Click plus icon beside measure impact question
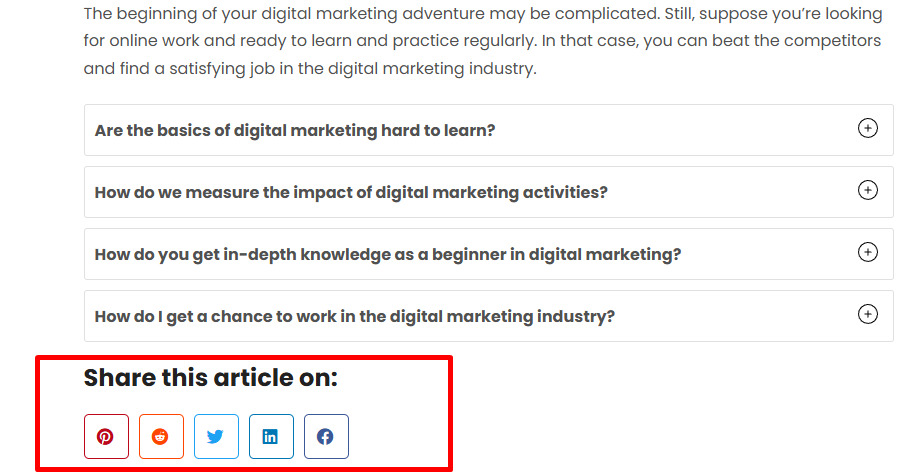This screenshot has width=908, height=472. click(x=868, y=191)
